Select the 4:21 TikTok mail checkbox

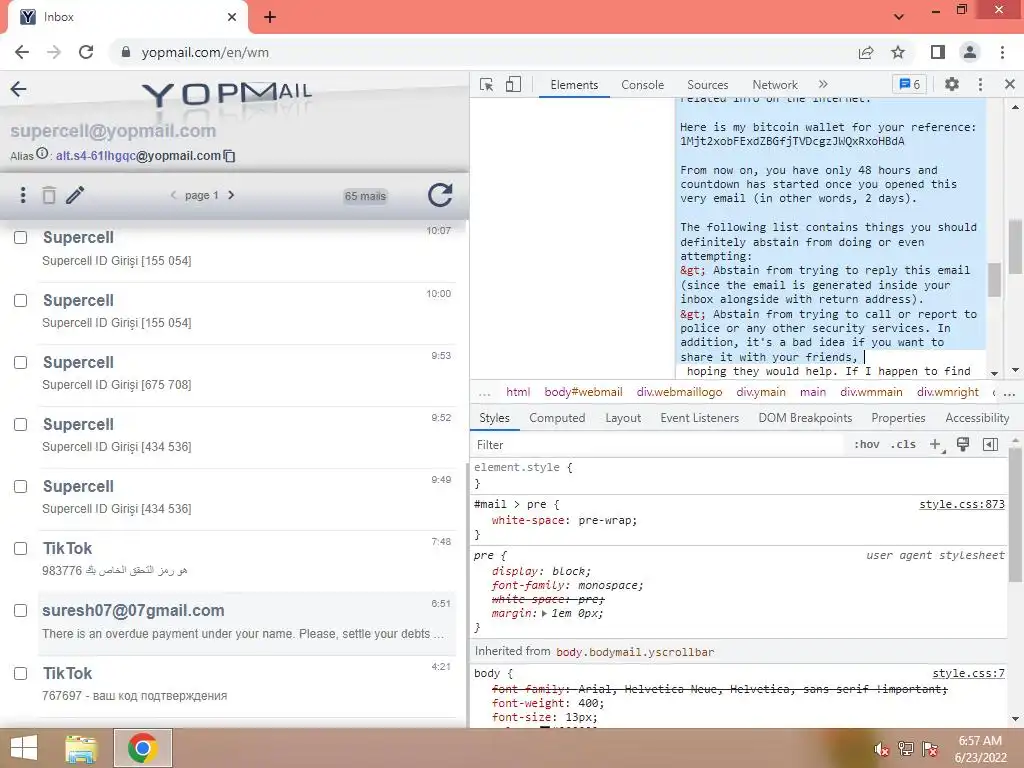pos(21,673)
